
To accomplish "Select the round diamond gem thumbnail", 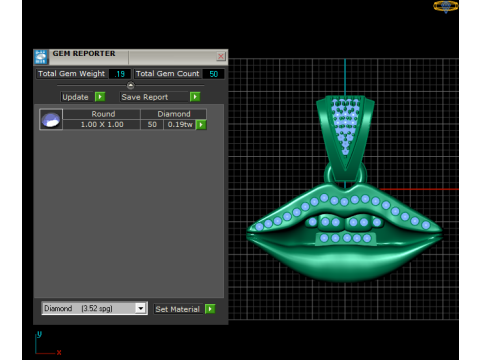I will 51,119.
